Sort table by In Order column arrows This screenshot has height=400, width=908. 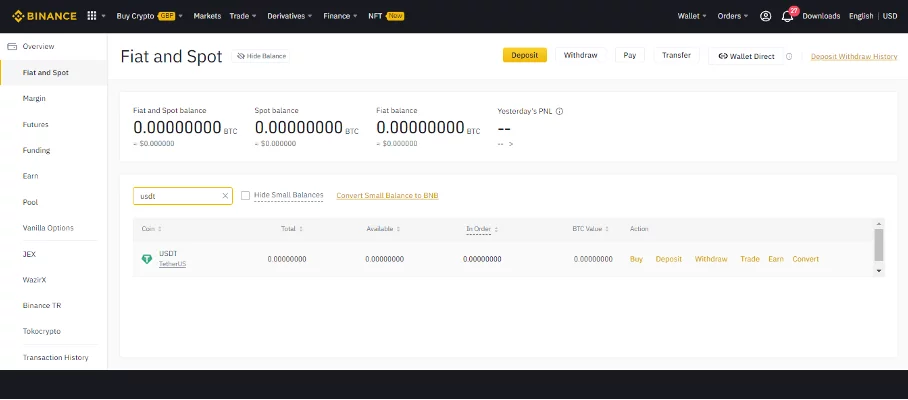[496, 229]
